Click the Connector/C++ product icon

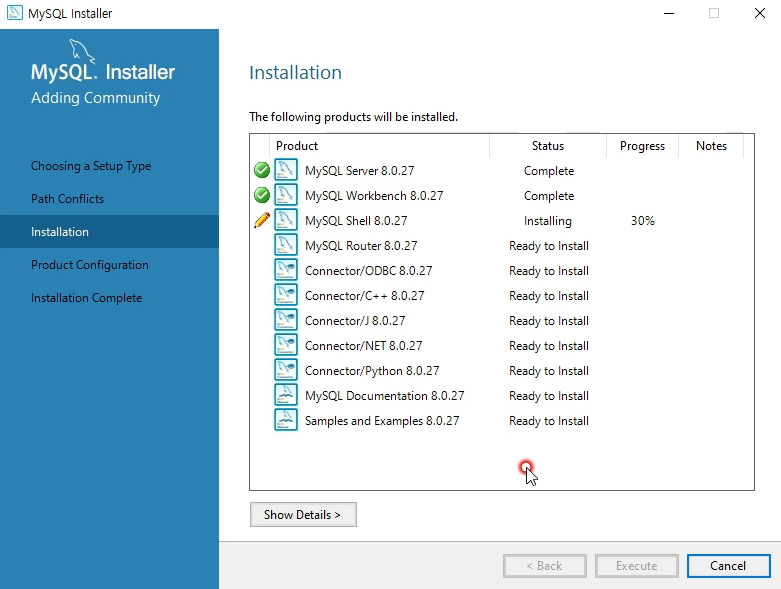coord(286,295)
